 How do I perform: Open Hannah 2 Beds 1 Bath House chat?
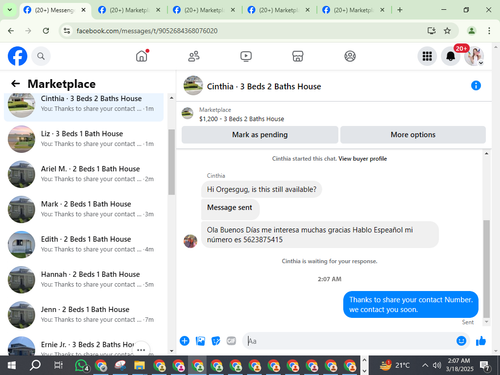[83, 279]
